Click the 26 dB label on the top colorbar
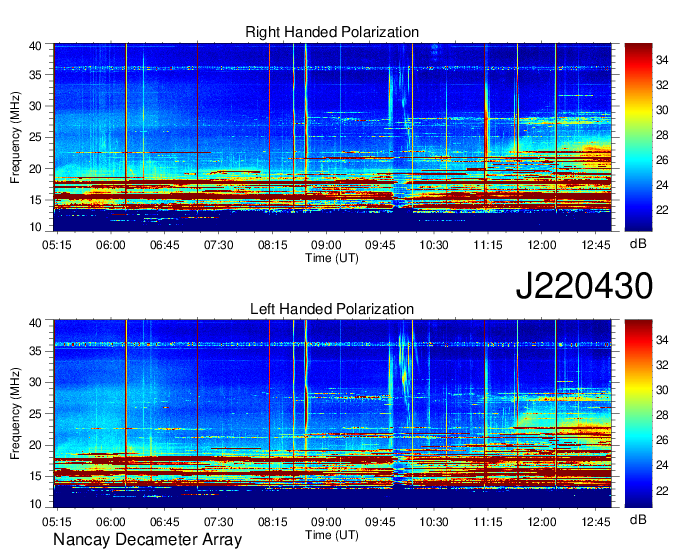The image size is (680, 552). [662, 160]
